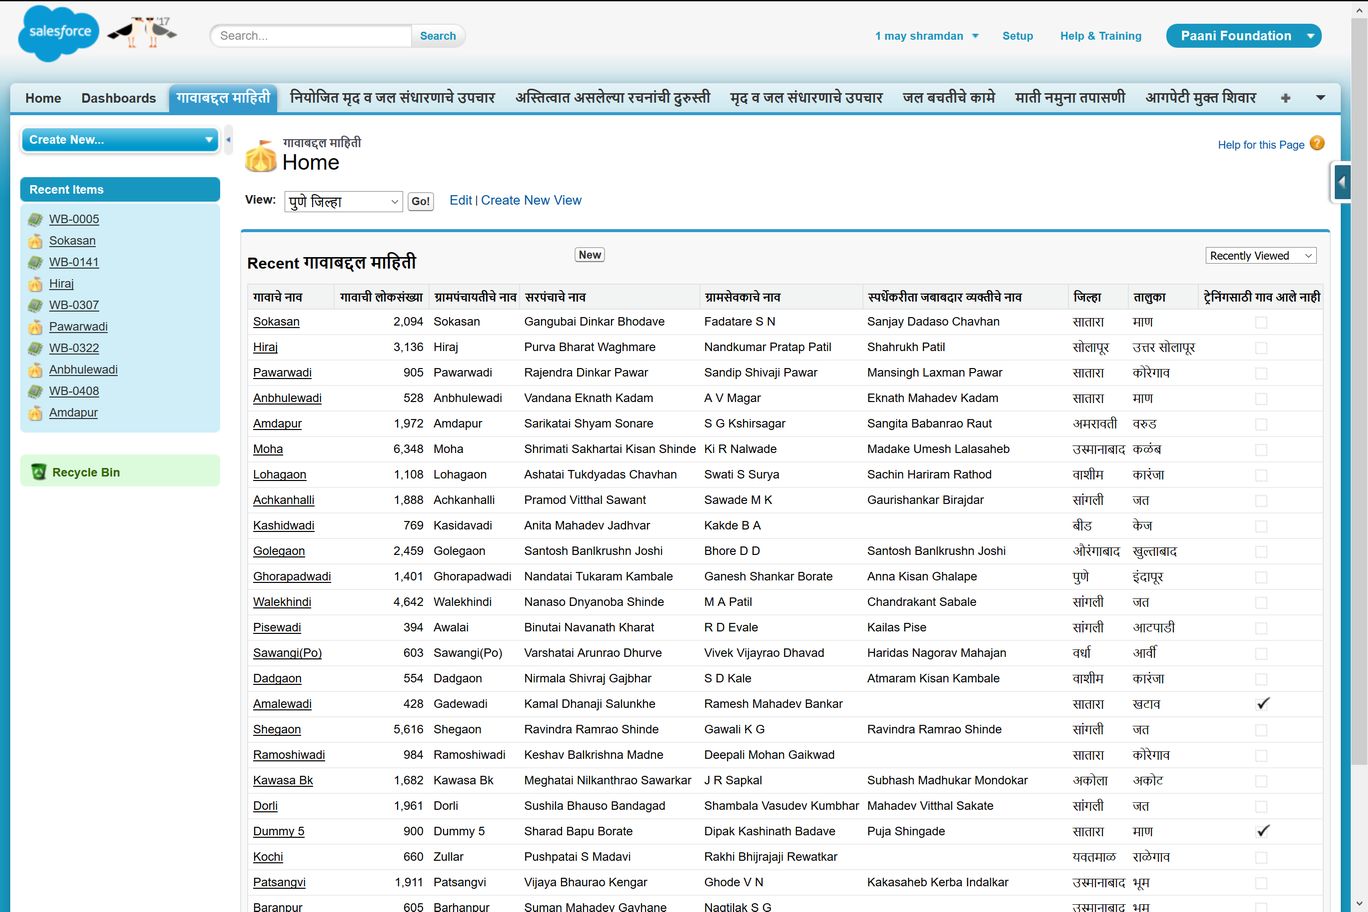Viewport: 1368px width, 912px height.
Task: Open the Create New dropdown in sidebar
Action: (120, 140)
